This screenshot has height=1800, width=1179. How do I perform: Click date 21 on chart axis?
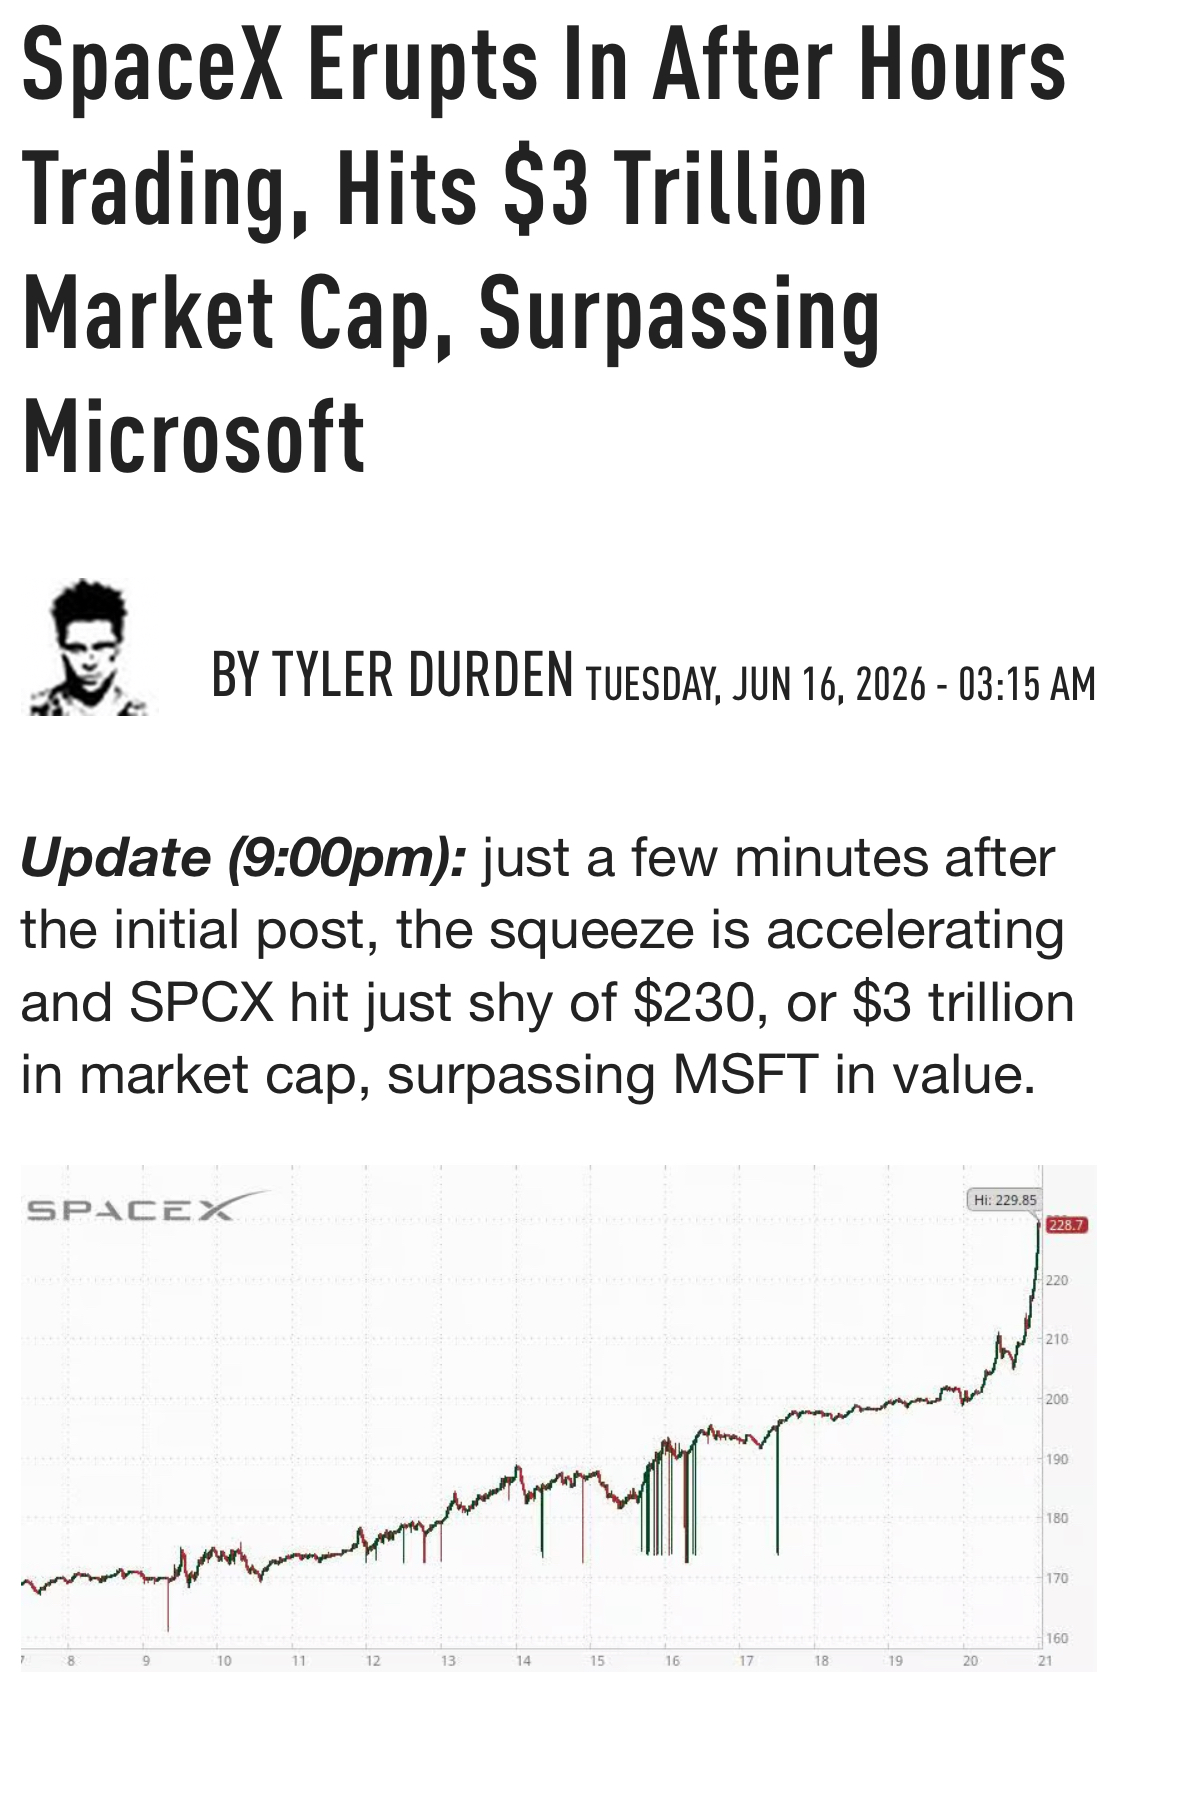click(1045, 1660)
